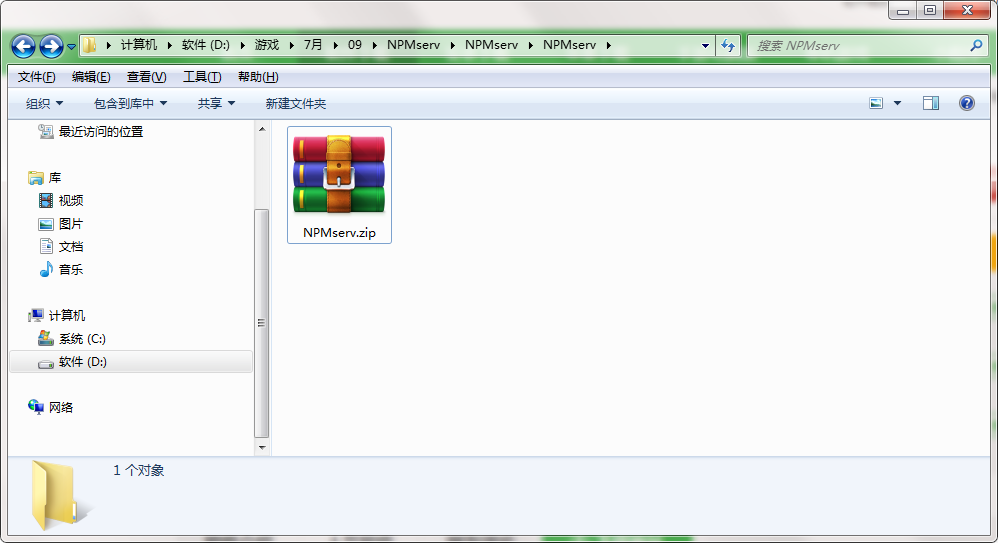Click the 音乐 note icon
998x543 pixels.
click(46, 269)
